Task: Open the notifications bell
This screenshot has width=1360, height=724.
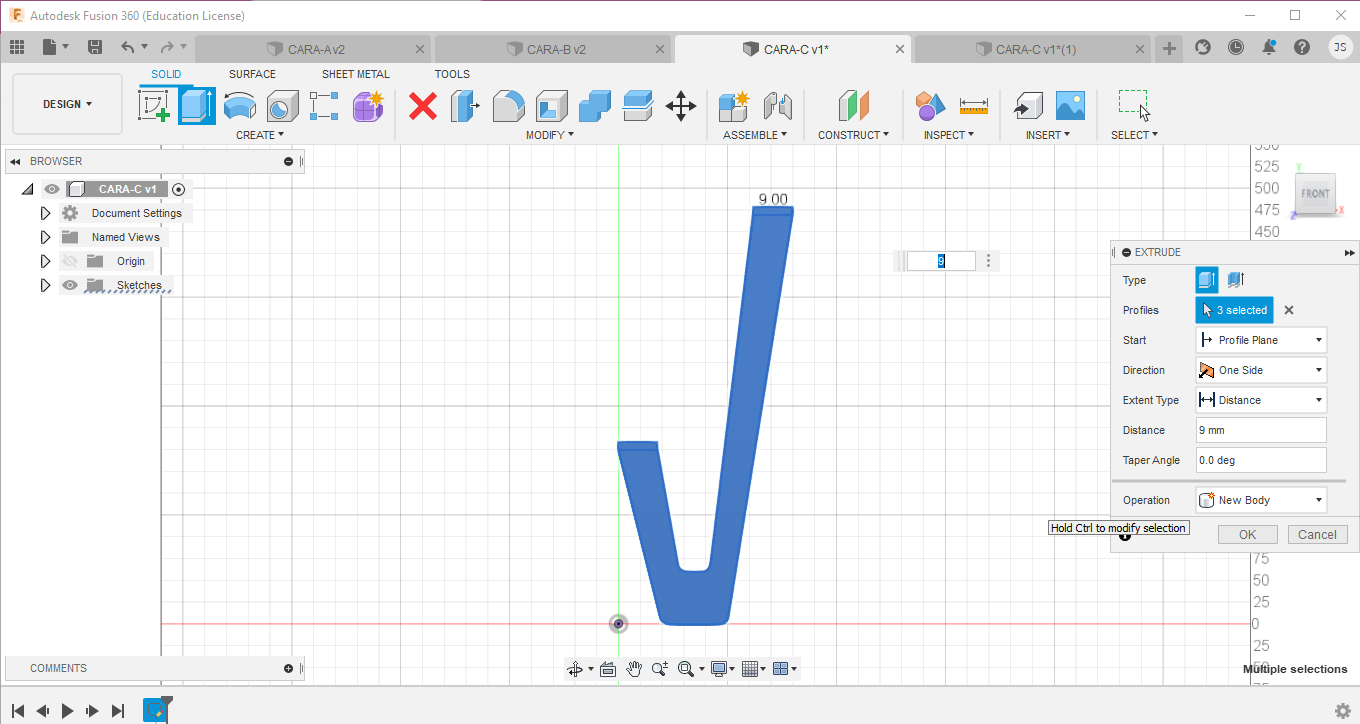Action: pyautogui.click(x=1269, y=47)
